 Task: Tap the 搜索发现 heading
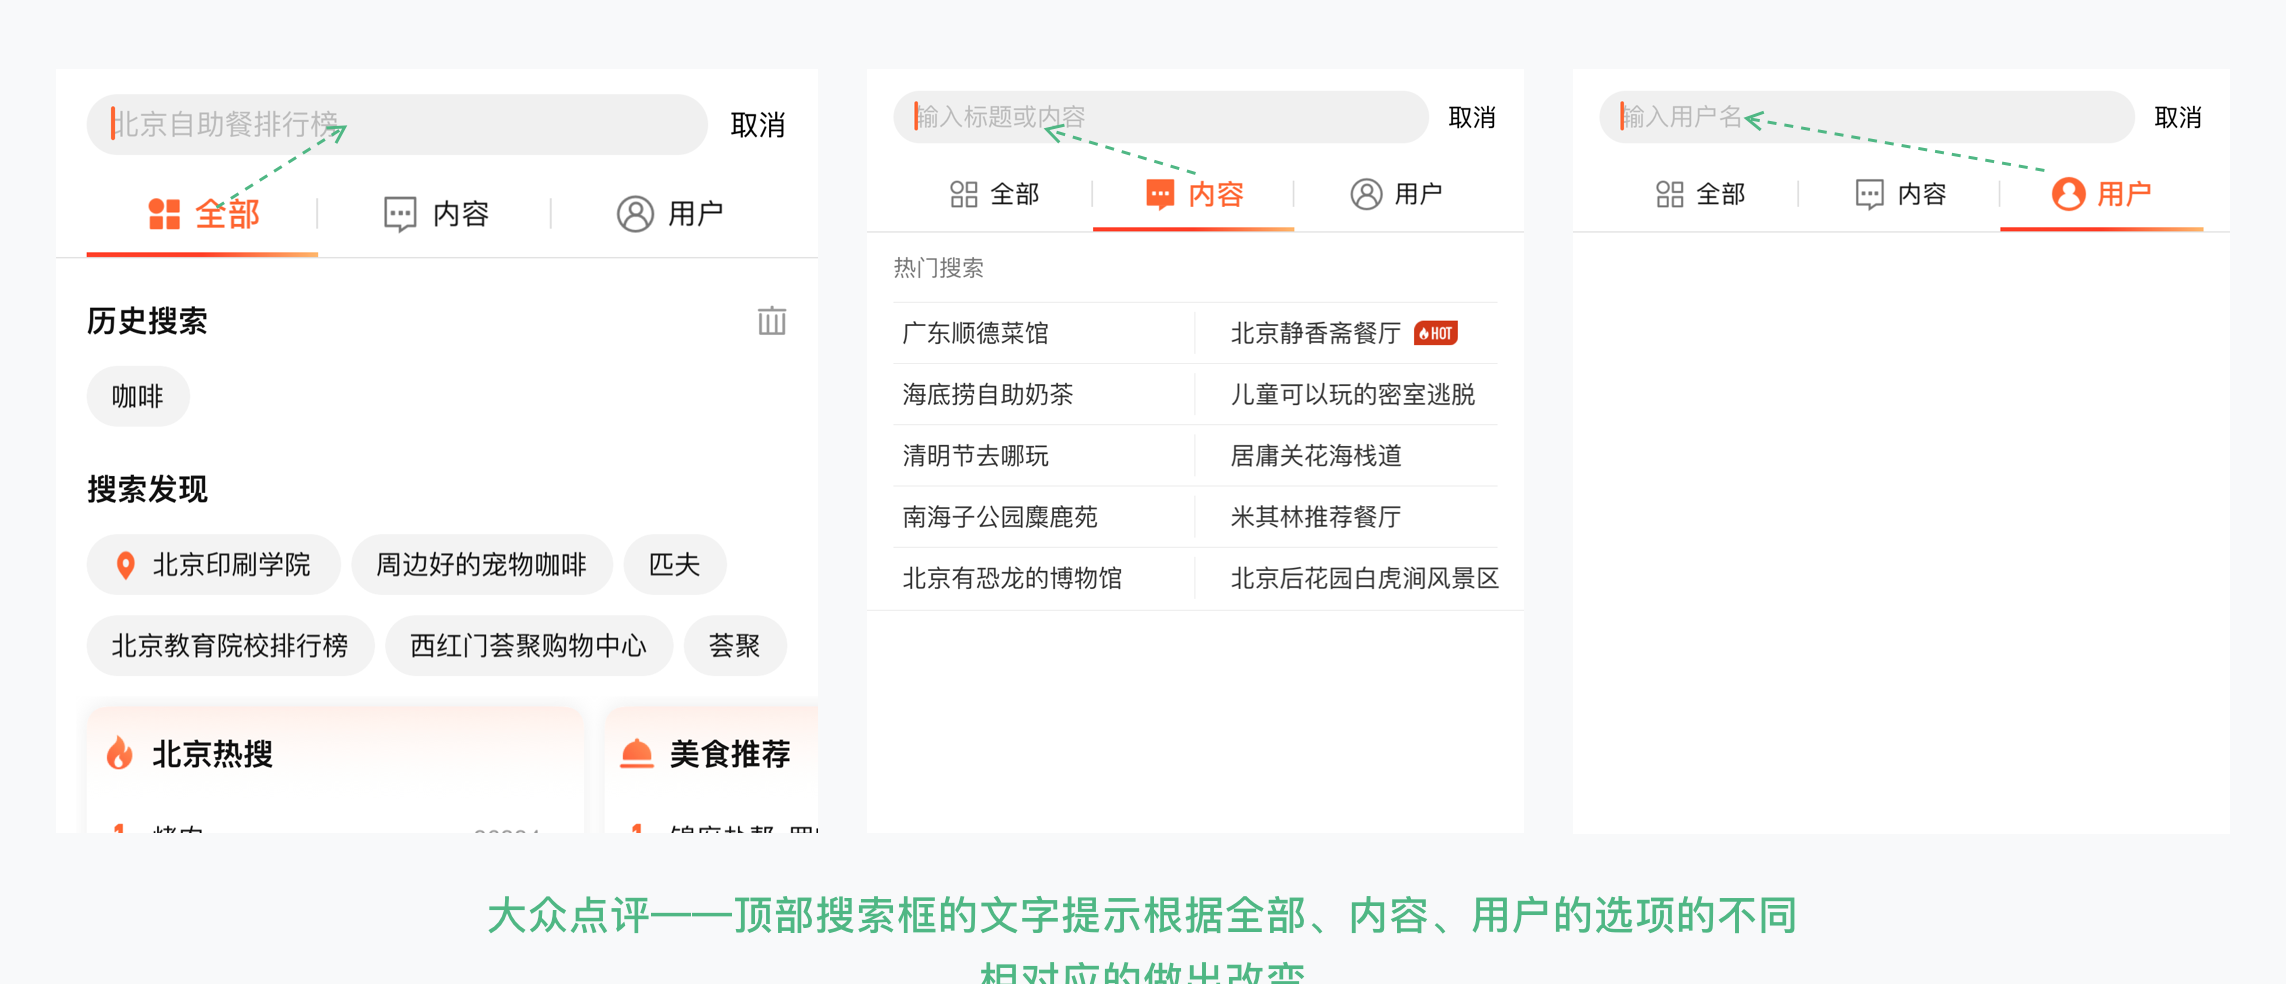point(147,489)
